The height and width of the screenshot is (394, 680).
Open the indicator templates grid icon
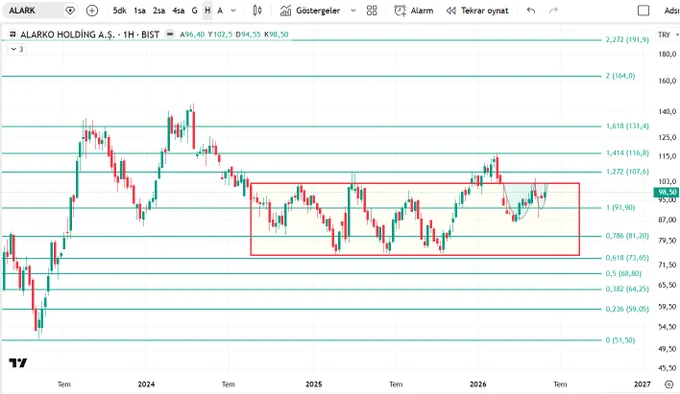coord(372,10)
